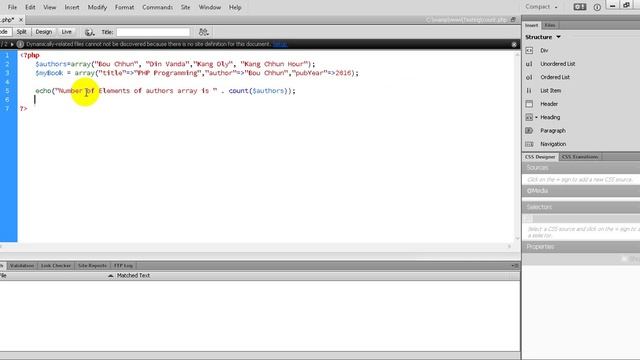Open the Insert menu
The height and width of the screenshot is (360, 640).
pyautogui.click(x=72, y=7)
